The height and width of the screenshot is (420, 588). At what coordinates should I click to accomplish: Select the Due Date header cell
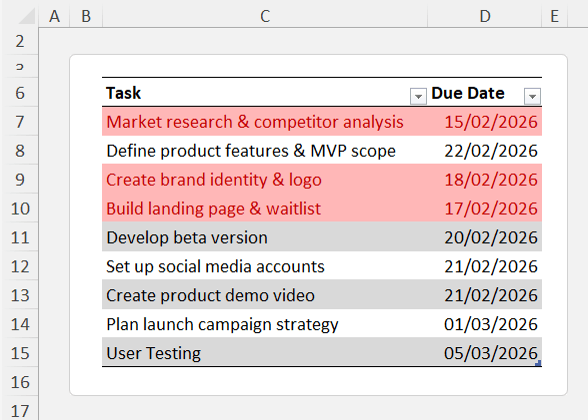point(484,93)
